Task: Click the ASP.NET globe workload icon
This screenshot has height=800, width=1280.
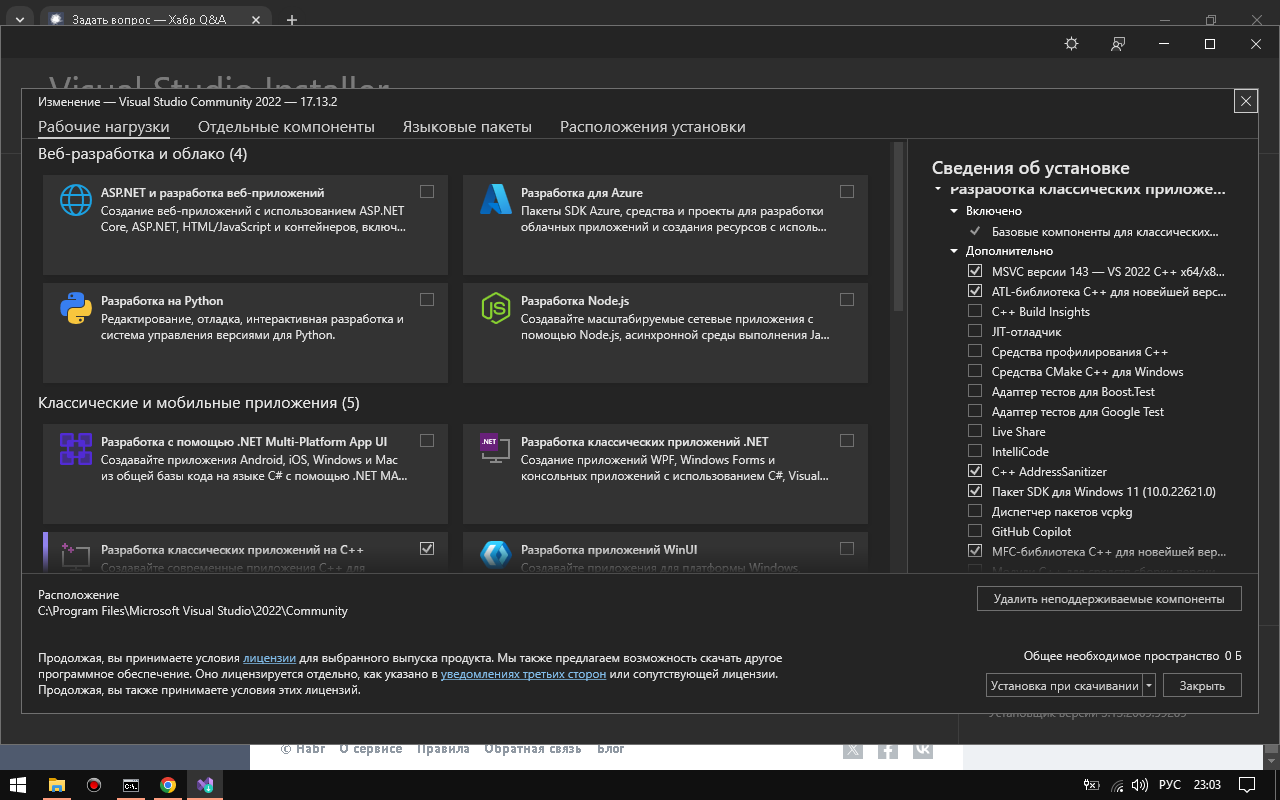Action: 76,200
